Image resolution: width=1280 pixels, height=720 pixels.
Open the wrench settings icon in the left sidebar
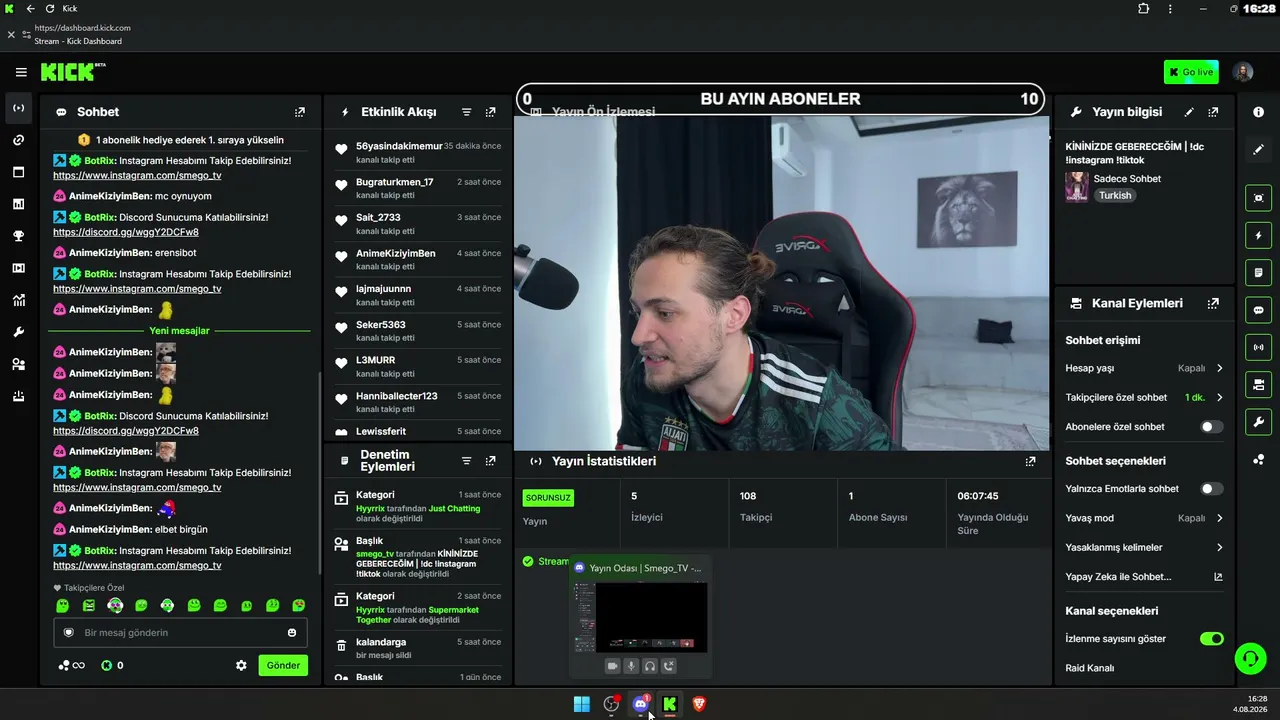(18, 332)
